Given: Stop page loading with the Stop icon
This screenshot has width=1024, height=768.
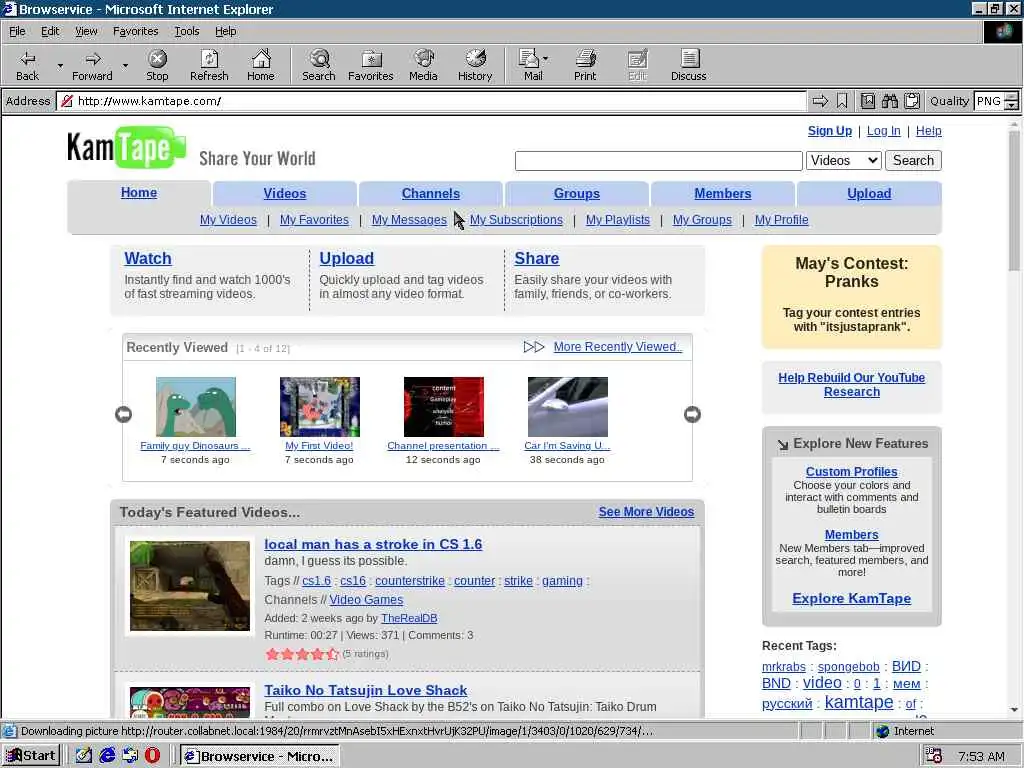Looking at the screenshot, I should [x=157, y=59].
